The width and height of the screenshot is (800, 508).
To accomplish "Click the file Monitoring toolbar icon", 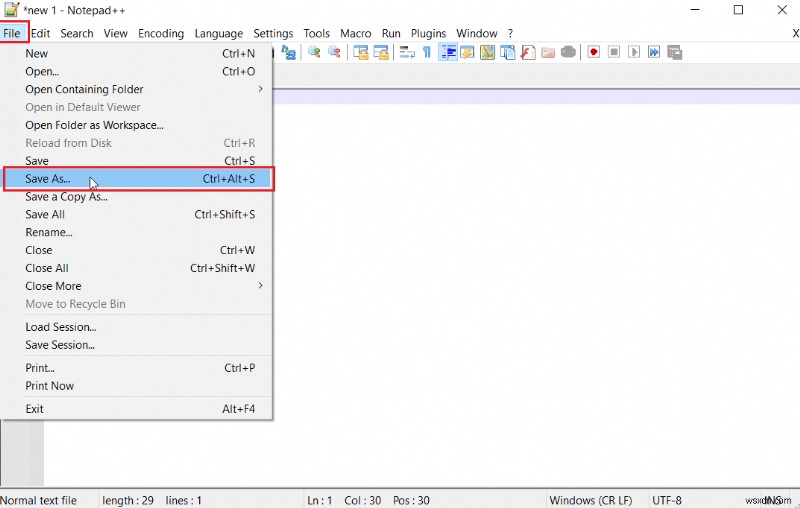I will pyautogui.click(x=568, y=52).
